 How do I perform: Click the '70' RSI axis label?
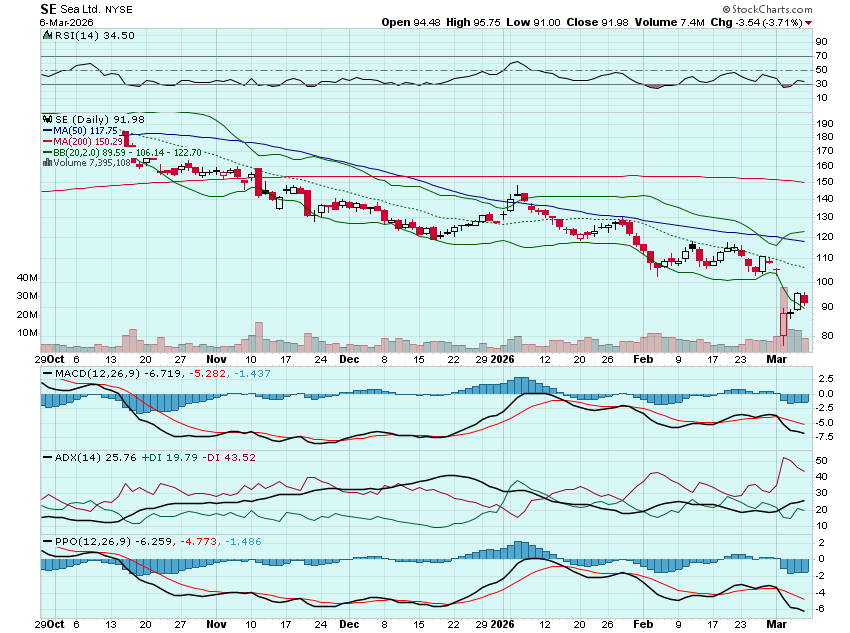point(821,56)
